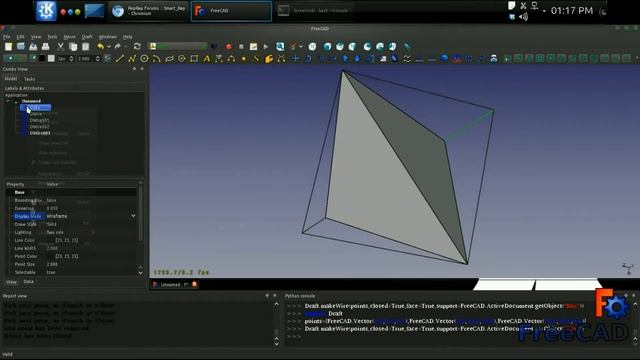
Task: Open the Undo history dropdown arrow
Action: 109,47
